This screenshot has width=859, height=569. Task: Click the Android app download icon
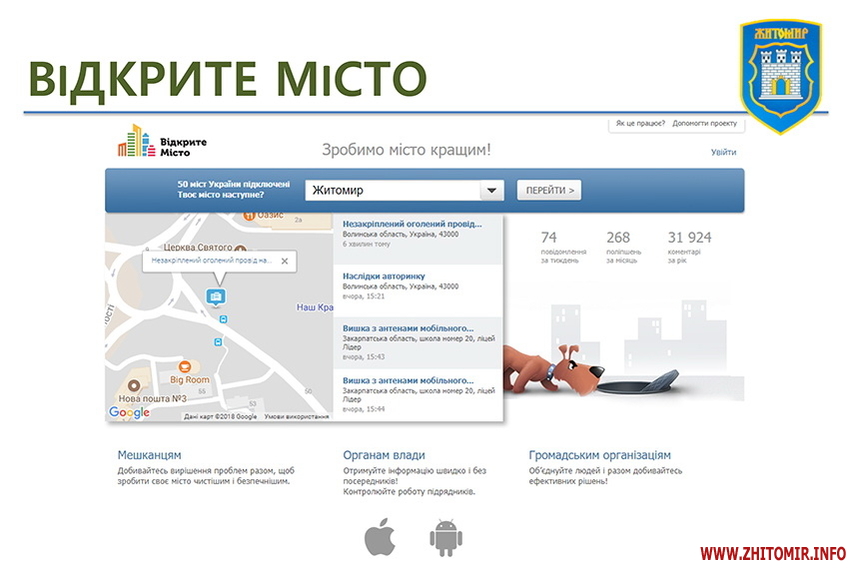pyautogui.click(x=445, y=537)
